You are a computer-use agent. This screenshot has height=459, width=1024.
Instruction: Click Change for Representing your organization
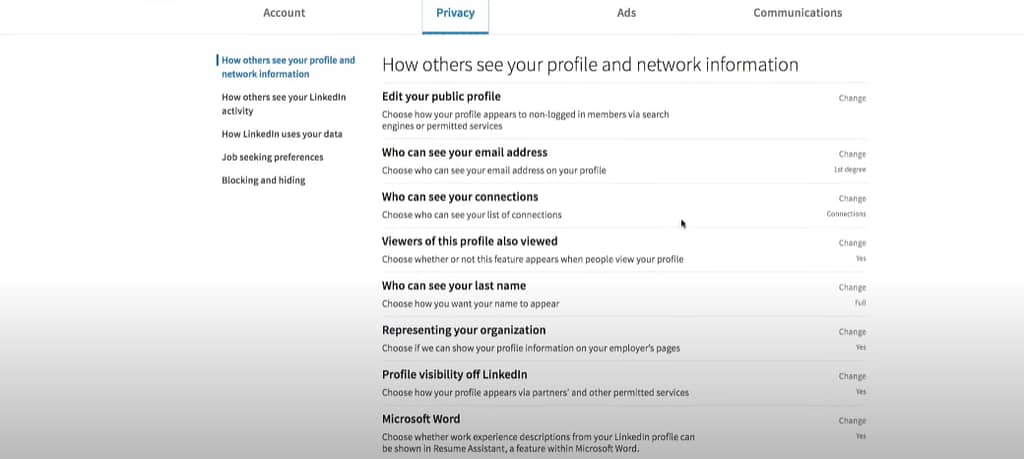point(852,332)
